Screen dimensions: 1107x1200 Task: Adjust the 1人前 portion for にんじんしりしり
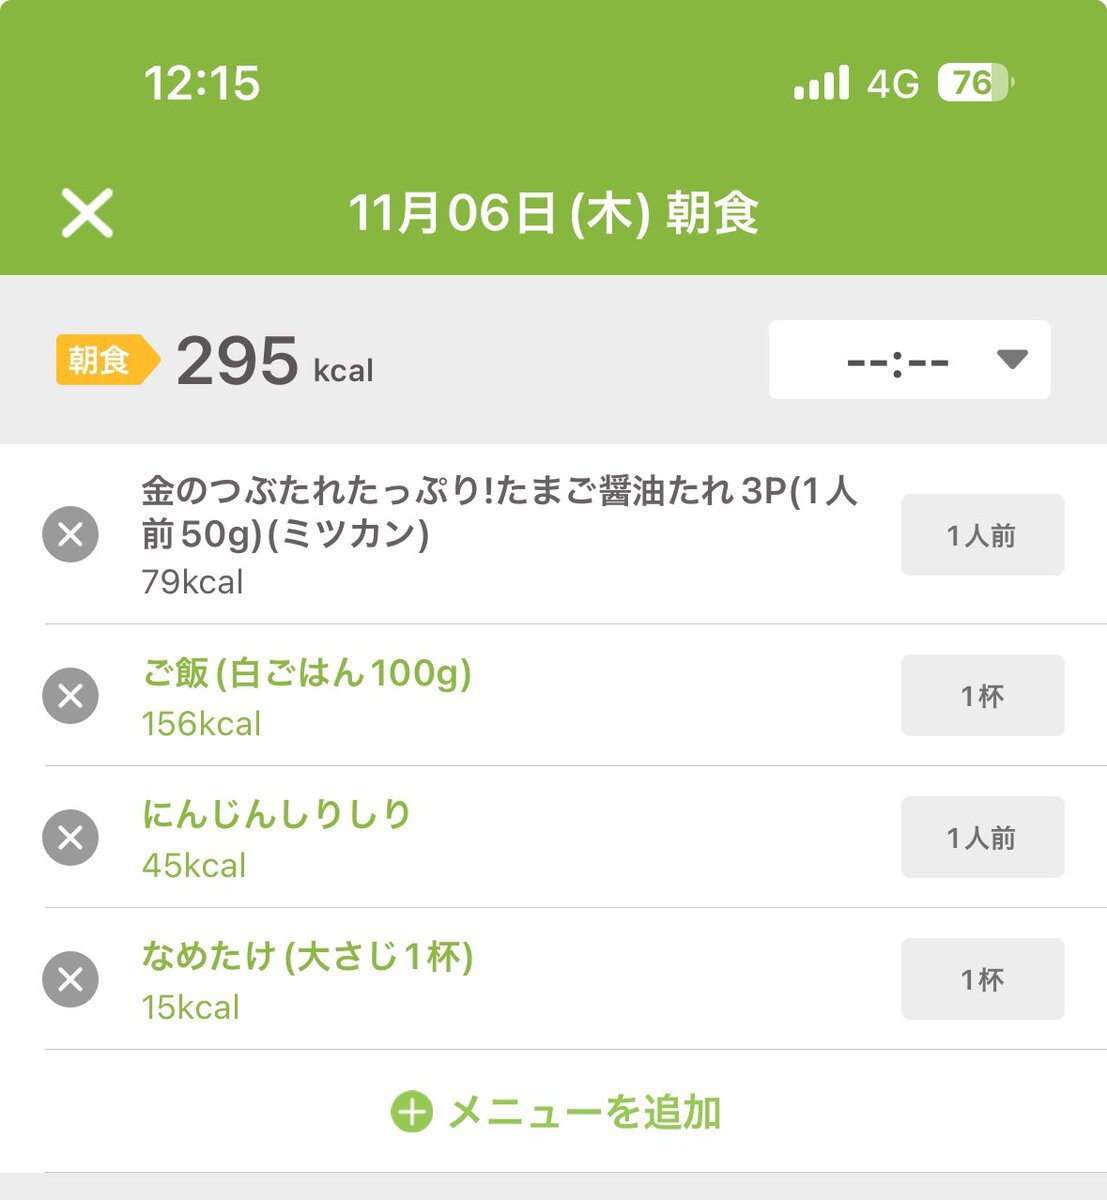982,837
